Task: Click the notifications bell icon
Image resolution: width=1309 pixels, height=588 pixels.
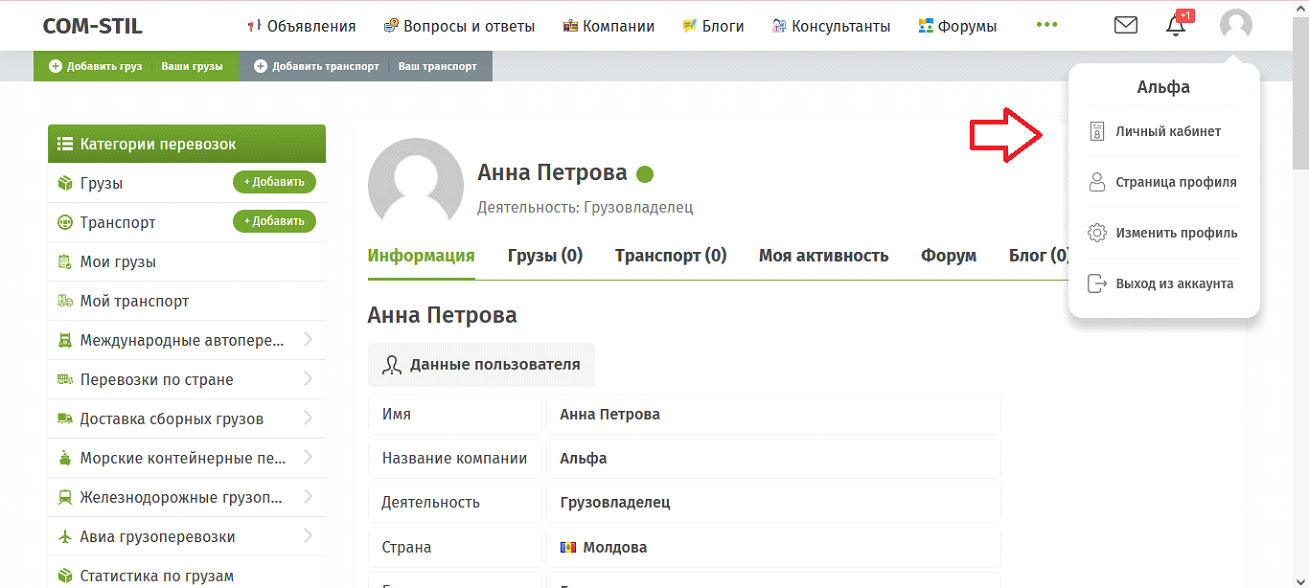Action: [x=1176, y=26]
